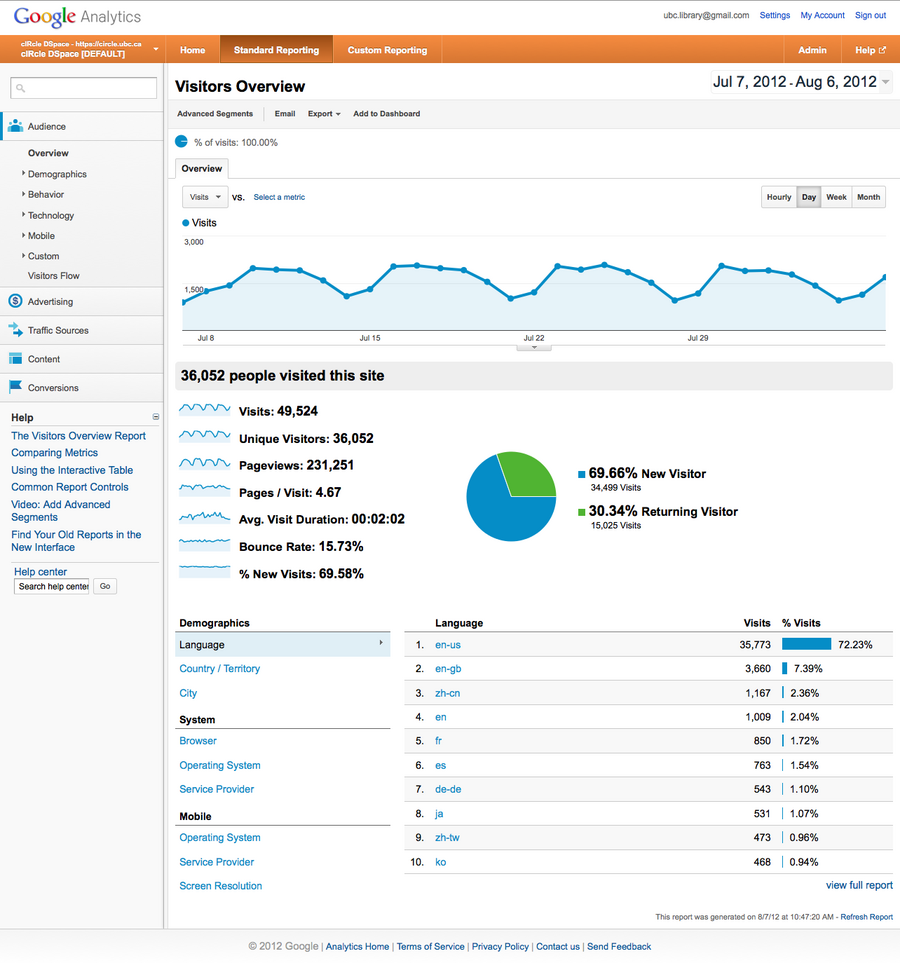The width and height of the screenshot is (900, 963).
Task: Open the date range picker dropdown
Action: 886,83
